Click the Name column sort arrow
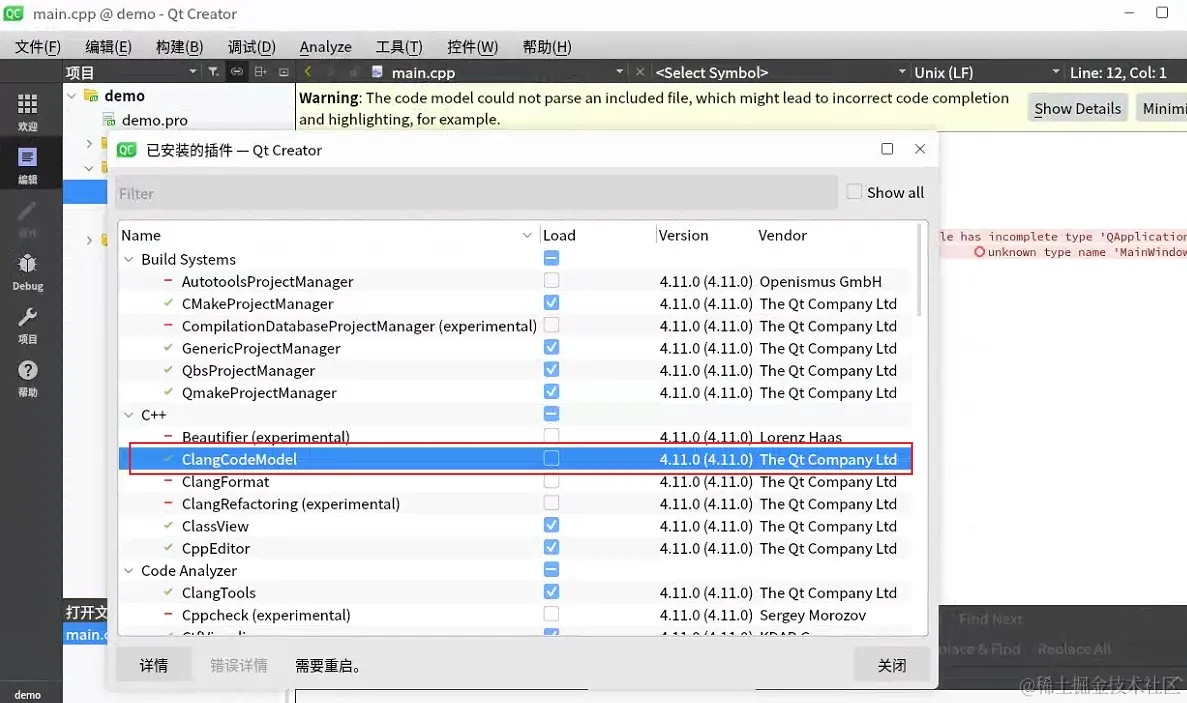Viewport: 1187px width, 703px height. point(527,235)
